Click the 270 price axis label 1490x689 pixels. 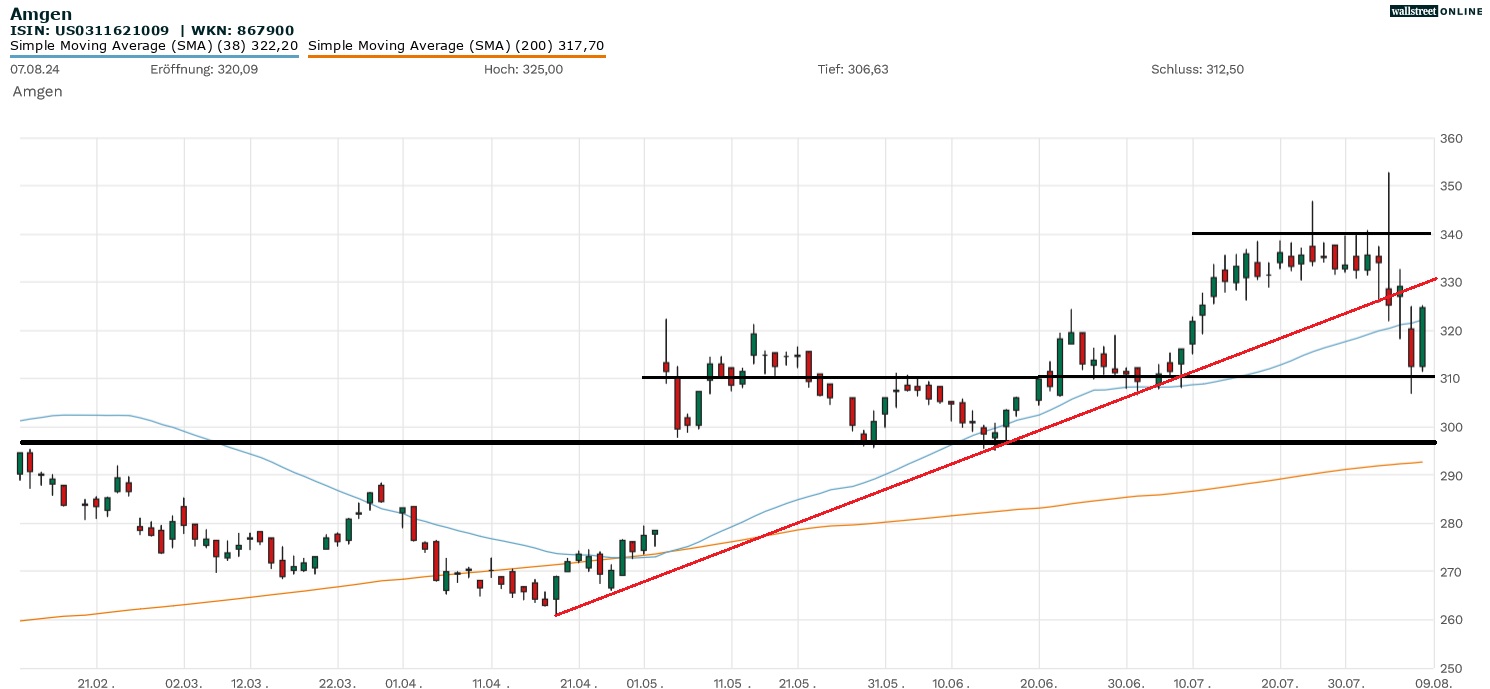coord(1451,572)
